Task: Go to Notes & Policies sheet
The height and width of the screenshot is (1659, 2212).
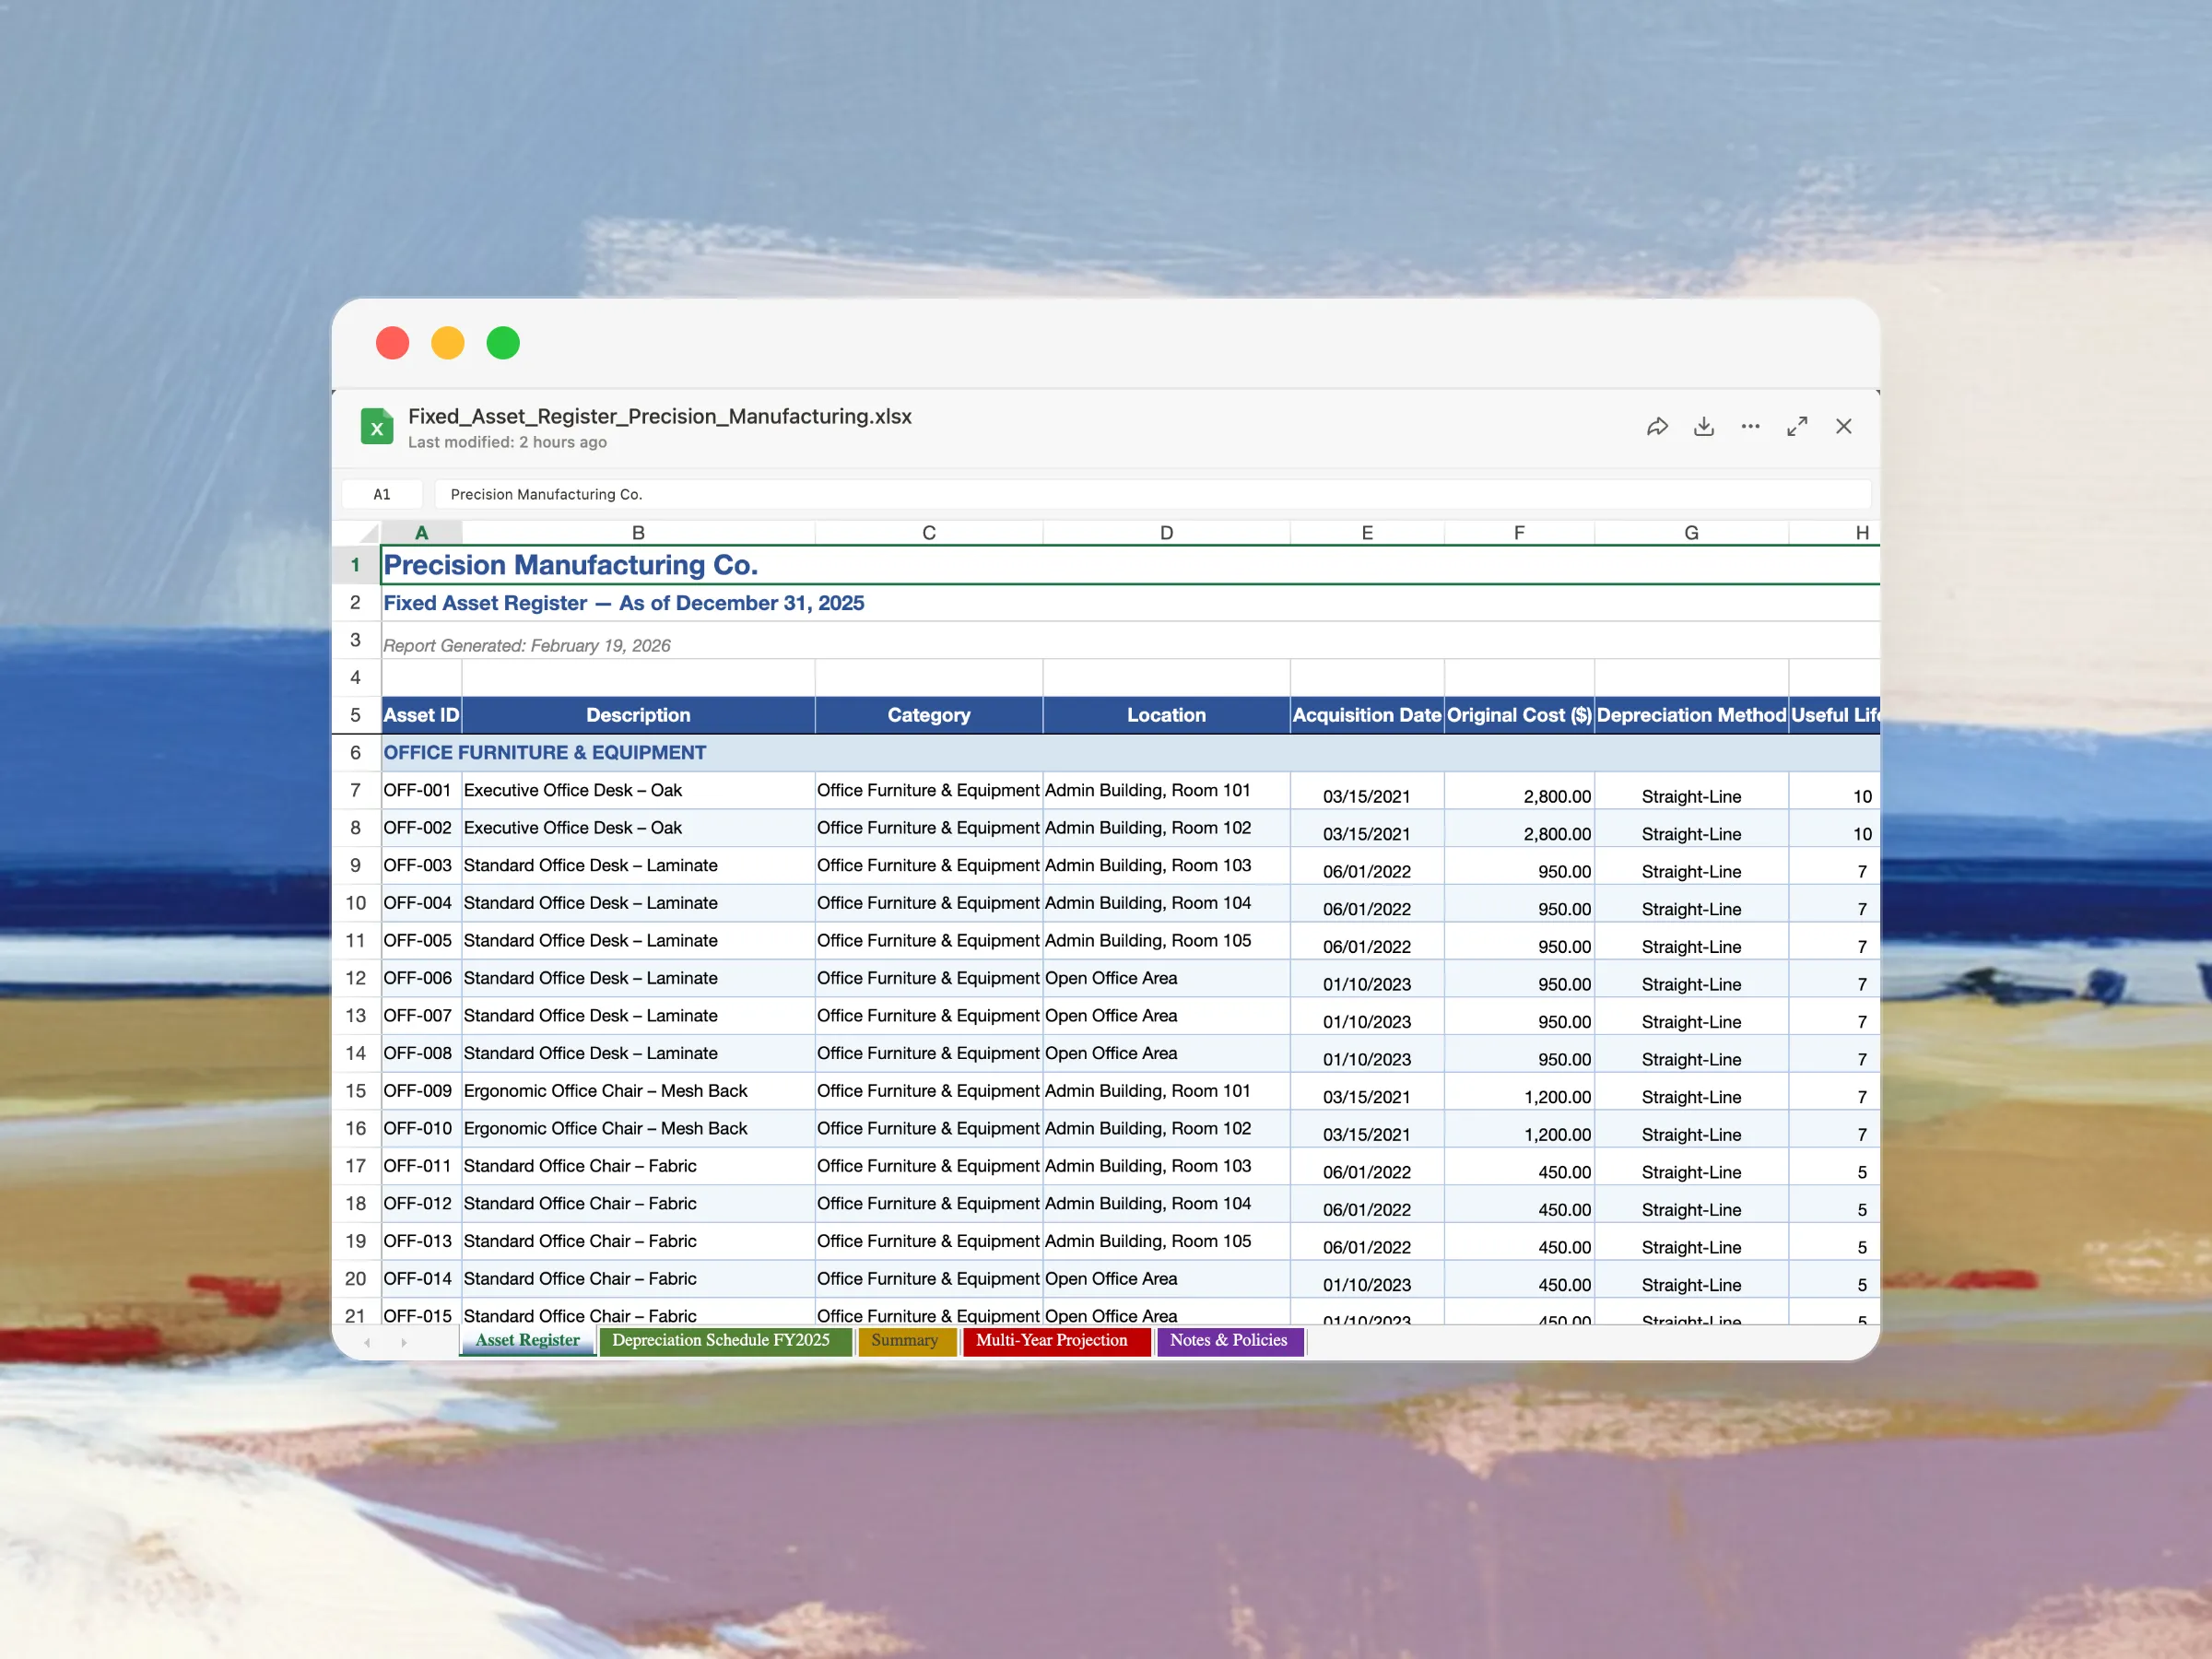Action: (1228, 1341)
